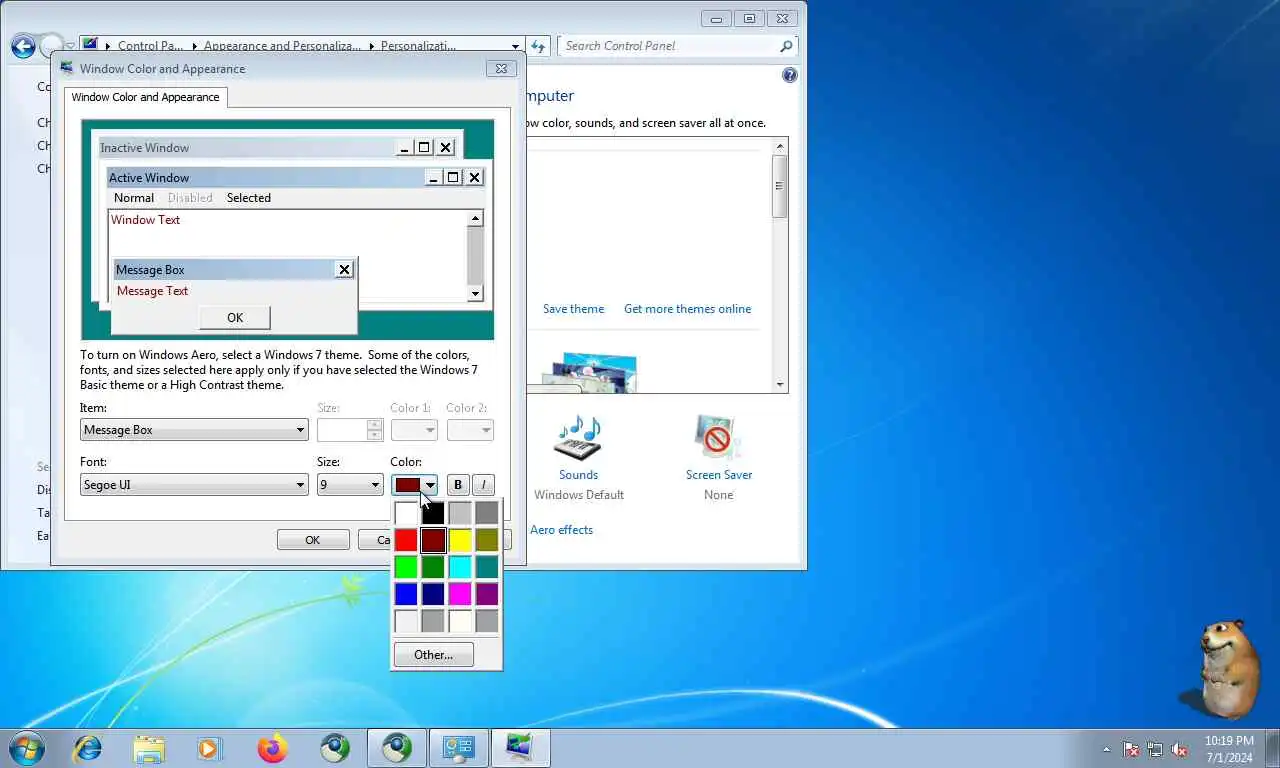Pick the olive color swatch
Viewport: 1280px width, 768px height.
(487, 540)
